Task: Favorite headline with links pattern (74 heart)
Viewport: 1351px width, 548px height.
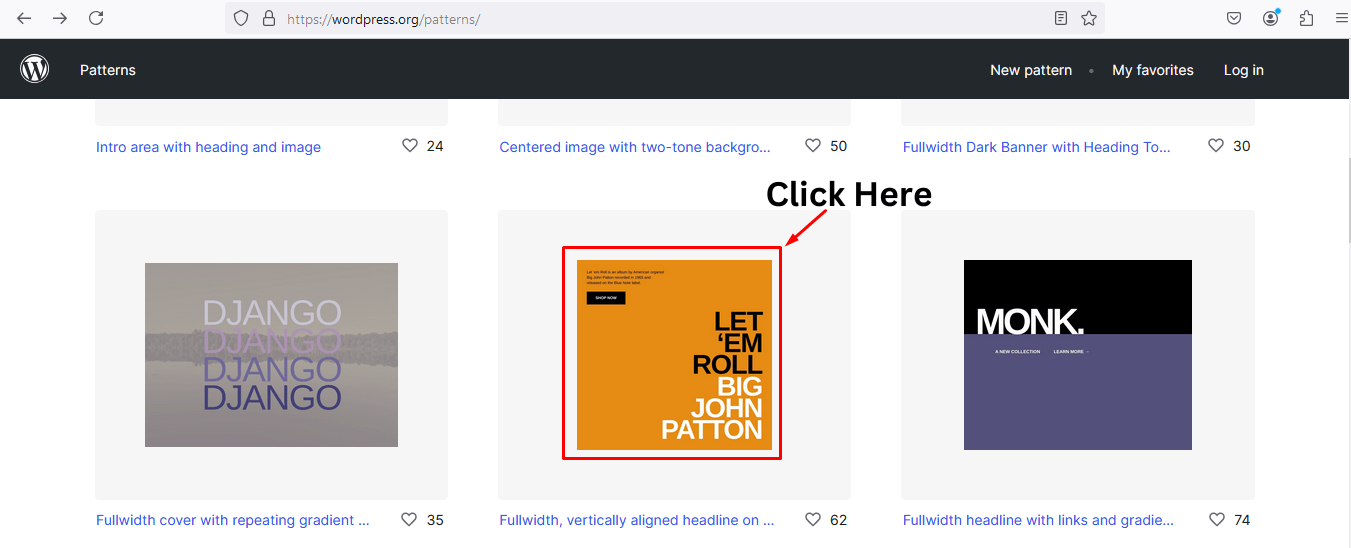Action: pos(1217,519)
